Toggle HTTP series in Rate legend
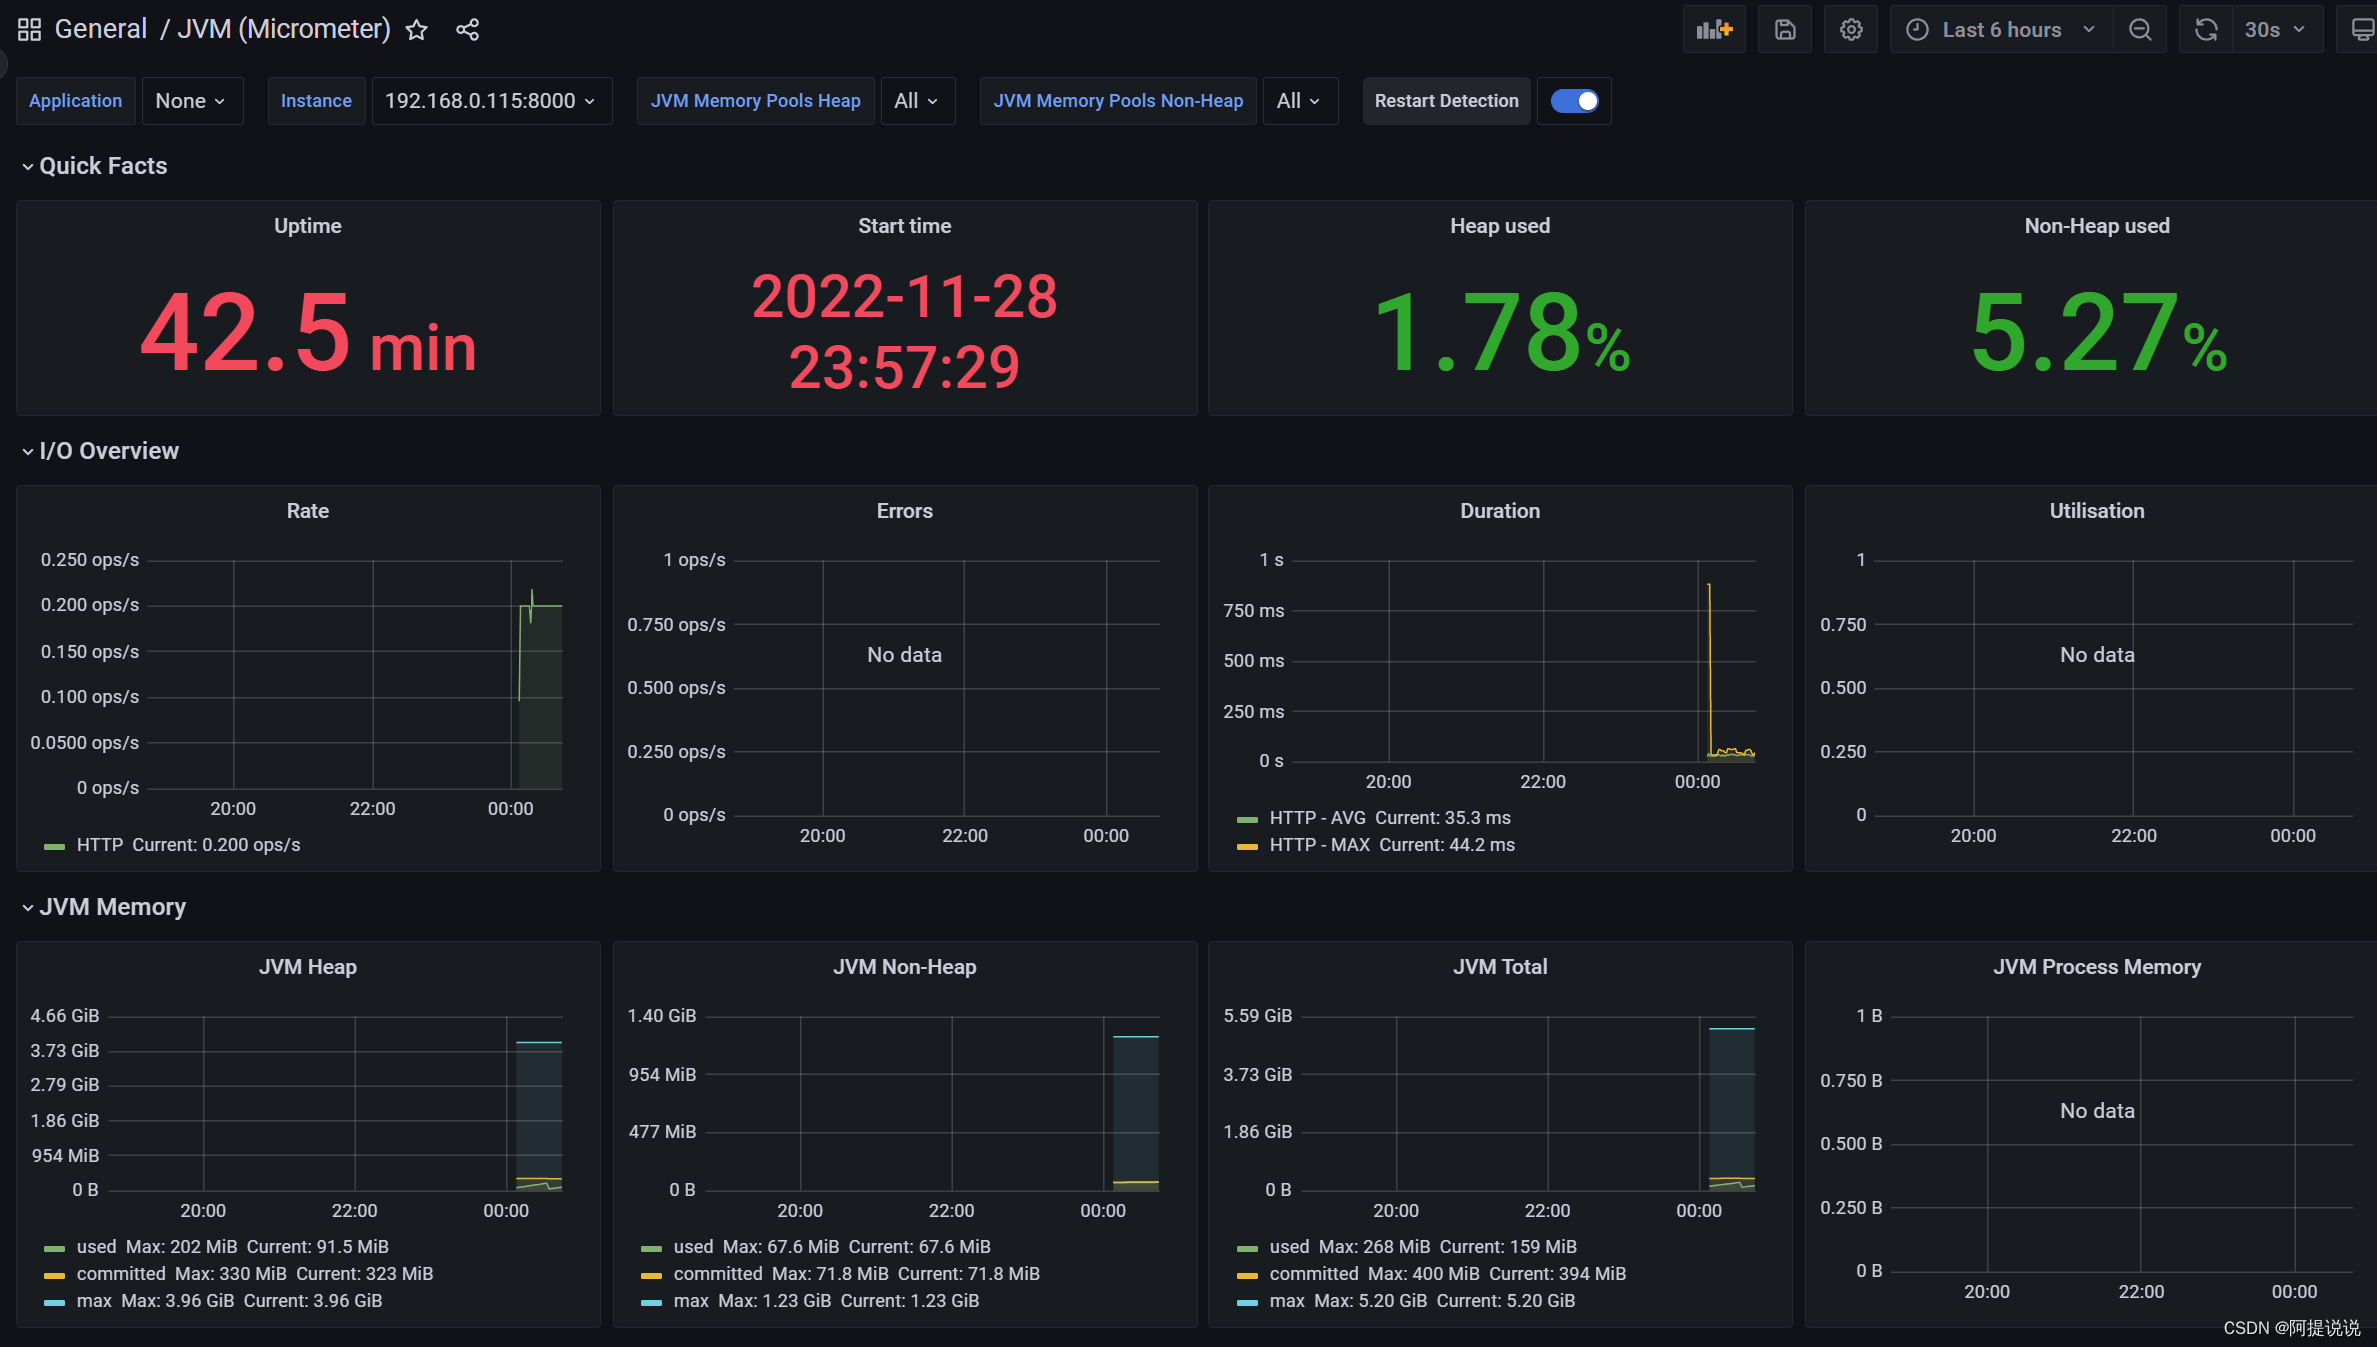This screenshot has width=2377, height=1347. 99,845
